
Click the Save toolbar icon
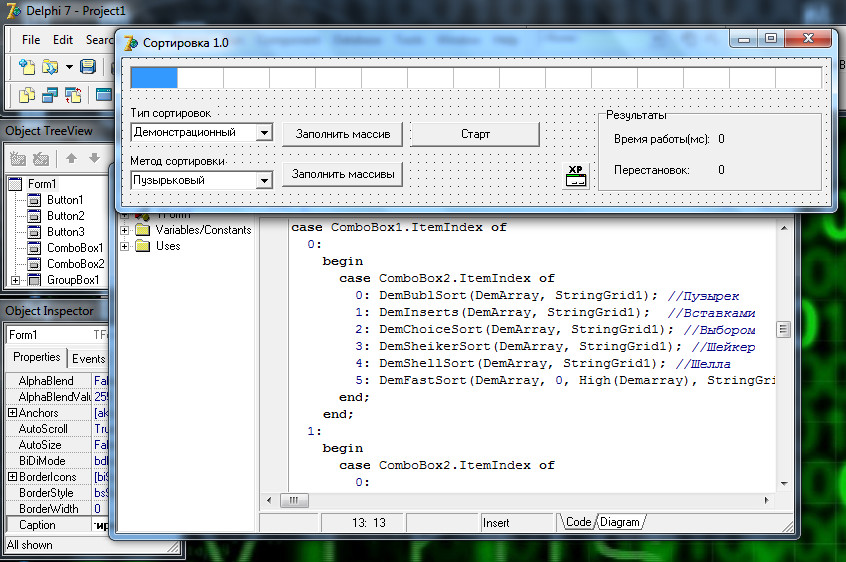[x=88, y=67]
